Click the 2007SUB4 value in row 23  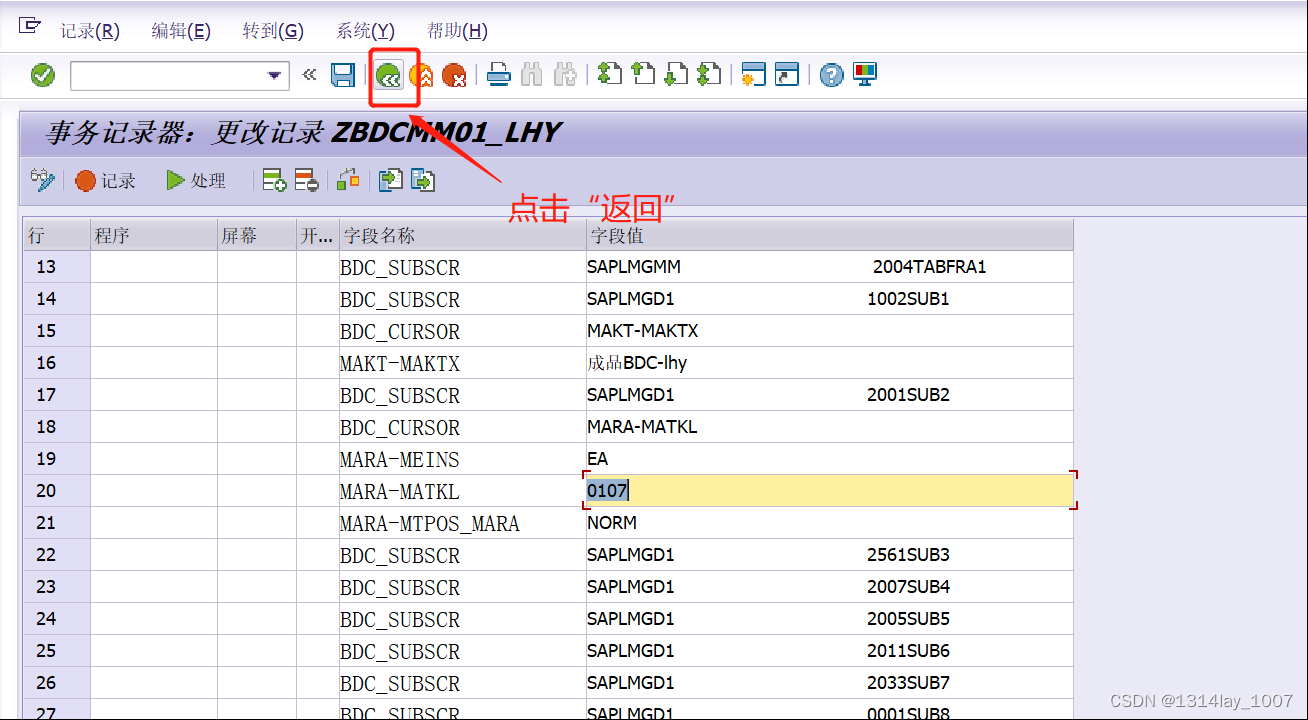coord(908,587)
